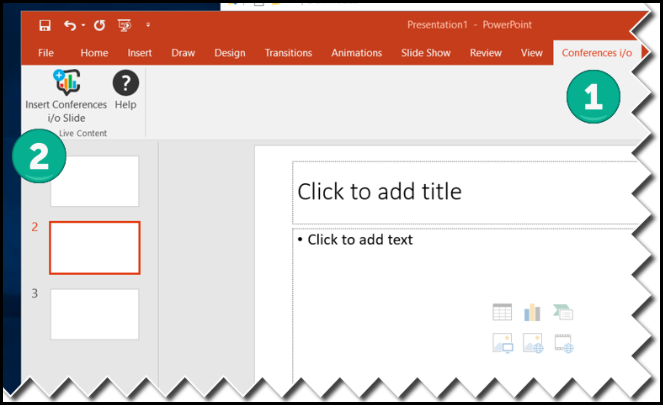
Task: Switch to the View ribbon tab
Action: [x=531, y=53]
